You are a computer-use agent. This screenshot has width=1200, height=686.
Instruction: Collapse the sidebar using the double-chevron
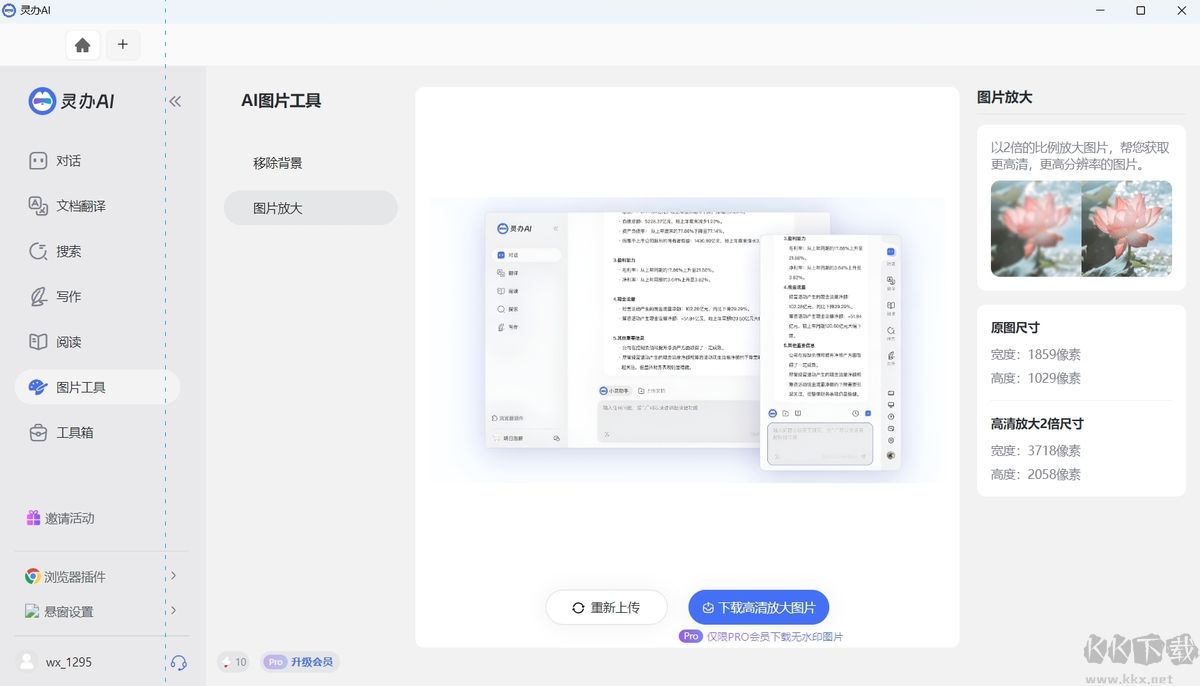pos(174,101)
